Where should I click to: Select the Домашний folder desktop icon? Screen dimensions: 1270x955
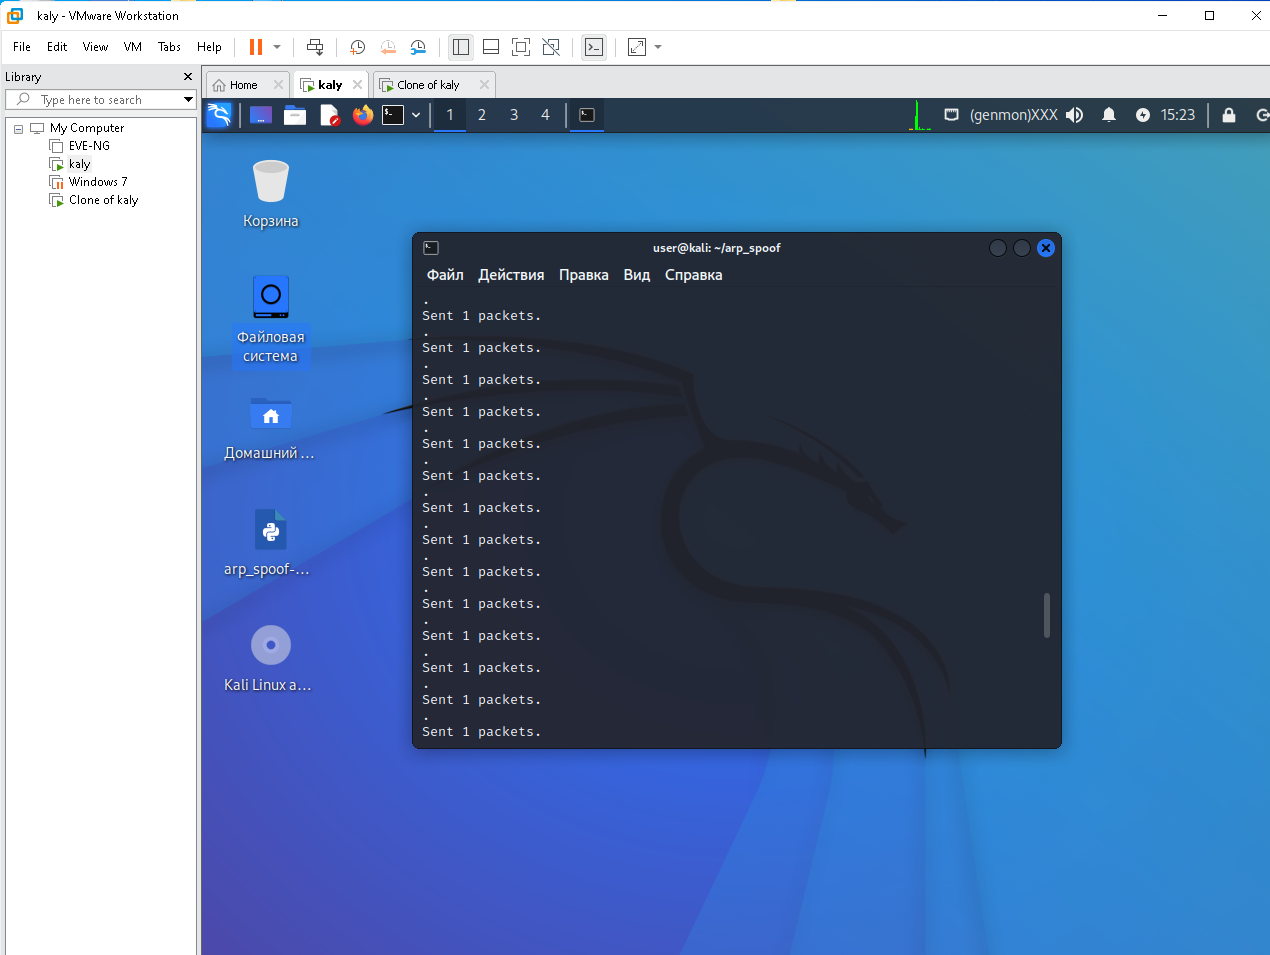[270, 427]
